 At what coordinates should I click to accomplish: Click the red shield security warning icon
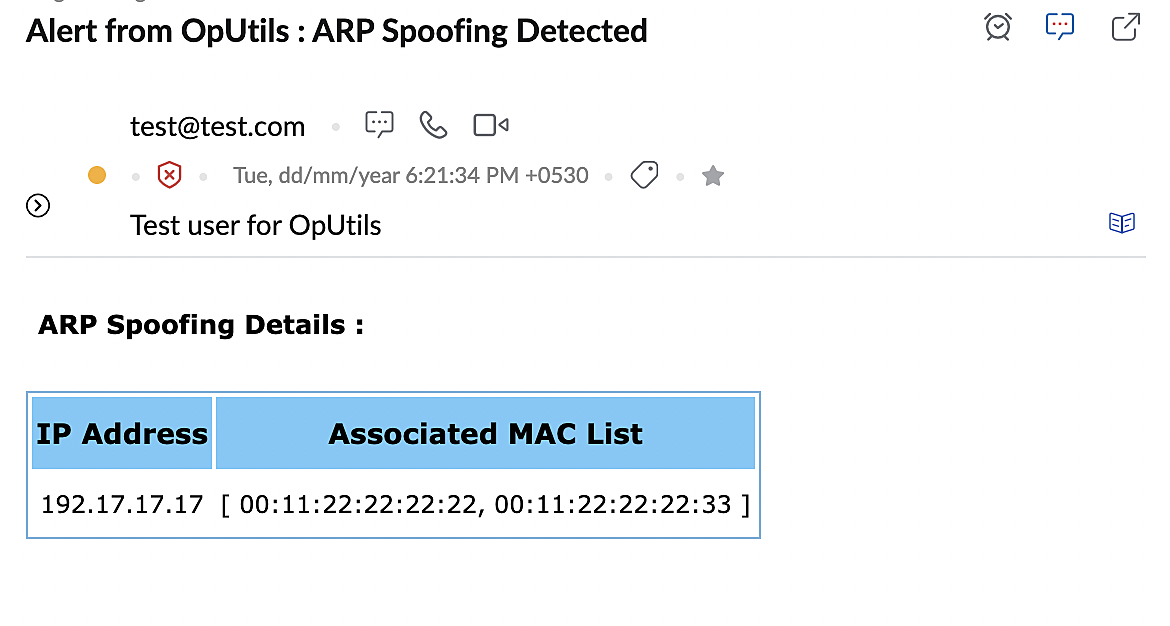point(170,176)
